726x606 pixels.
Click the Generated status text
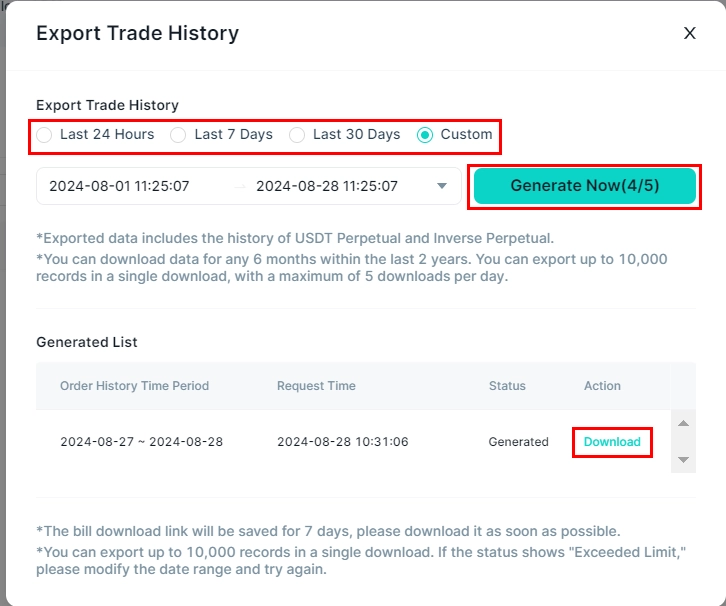click(518, 442)
